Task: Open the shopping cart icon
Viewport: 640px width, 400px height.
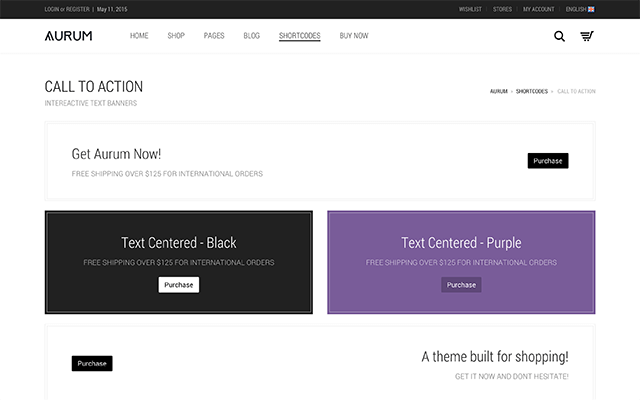Action: coord(587,36)
